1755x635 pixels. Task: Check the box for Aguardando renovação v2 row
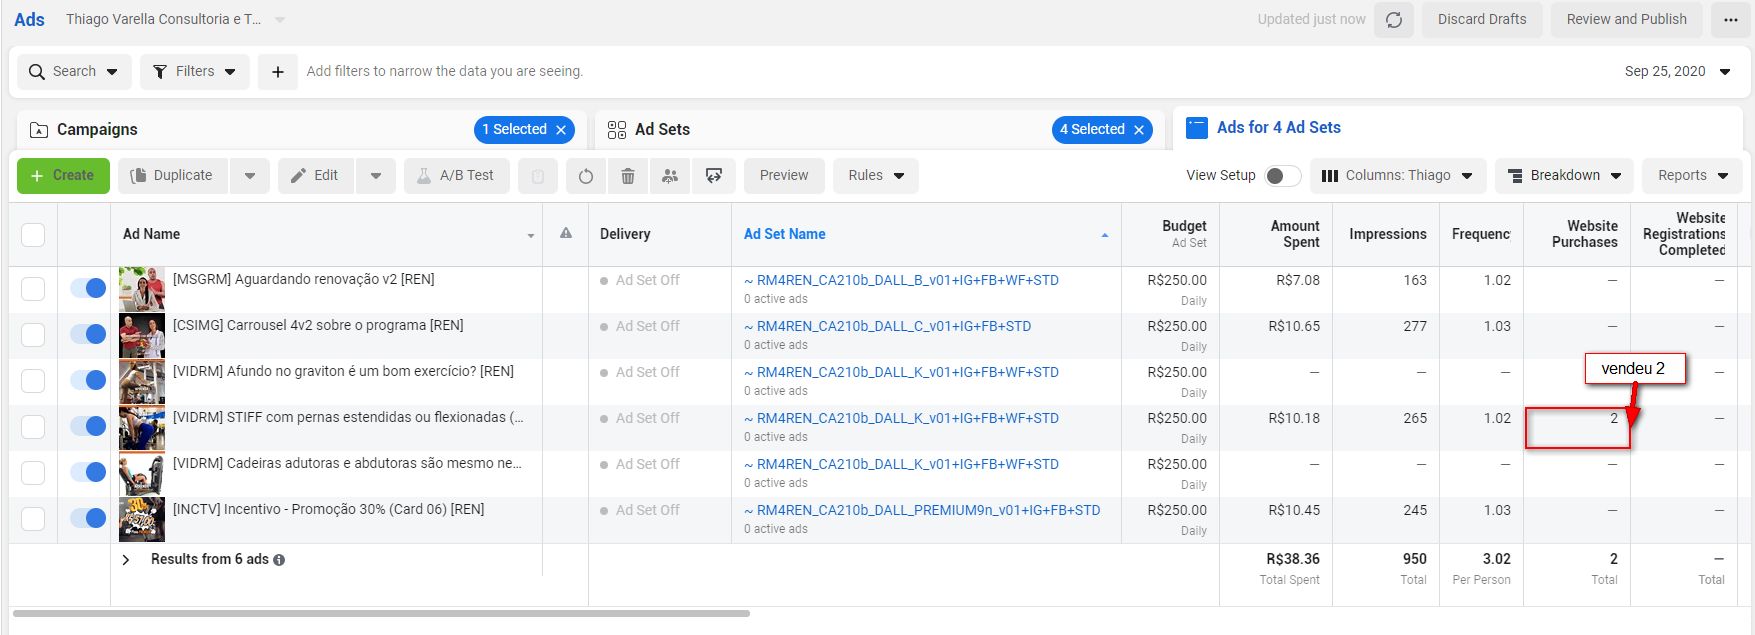pyautogui.click(x=33, y=289)
